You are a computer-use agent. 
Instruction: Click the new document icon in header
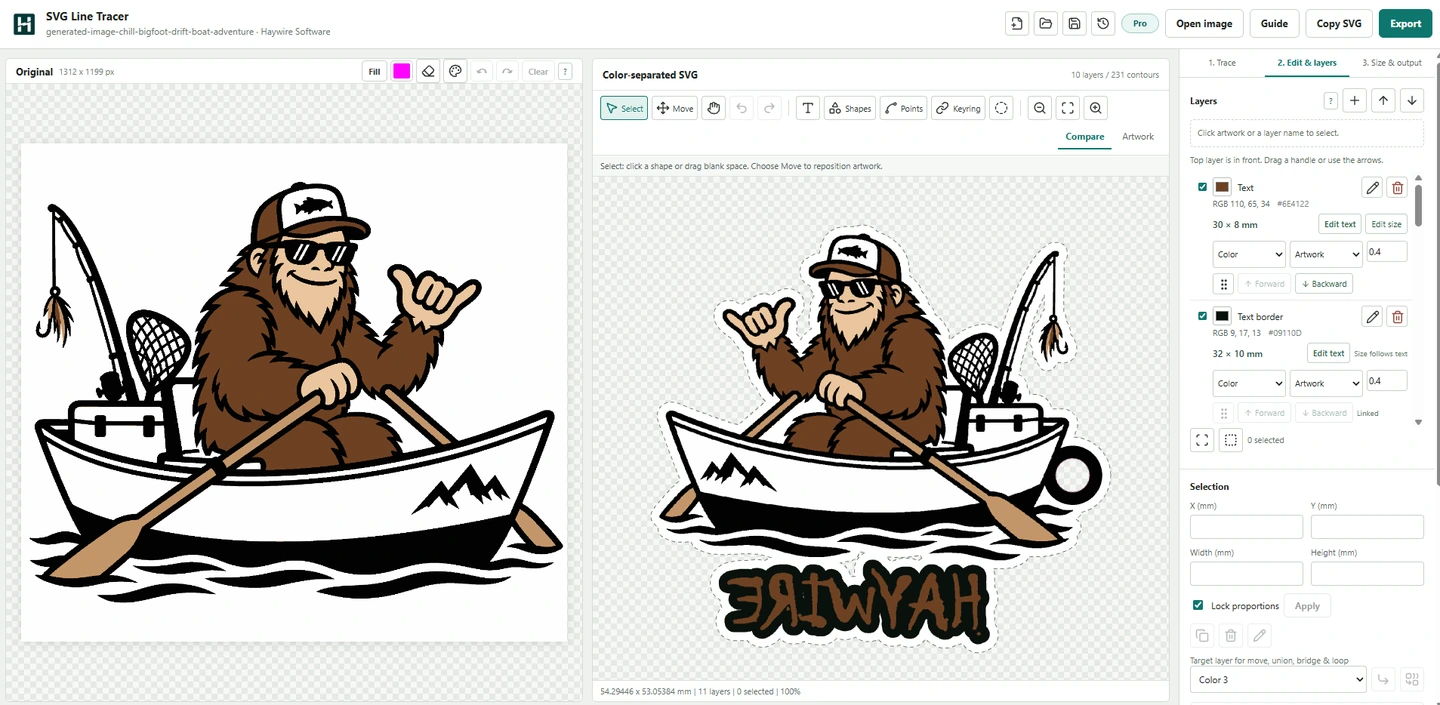(1017, 24)
